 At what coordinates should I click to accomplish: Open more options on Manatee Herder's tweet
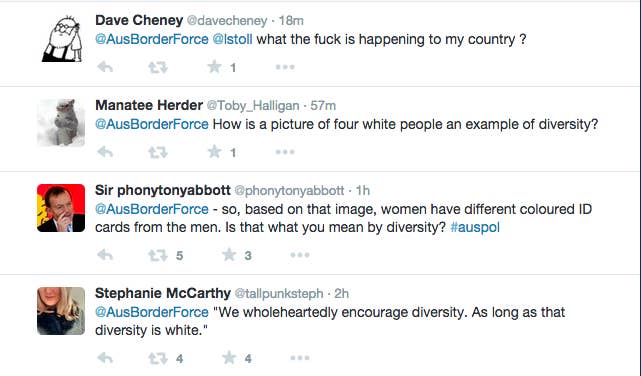[x=285, y=152]
